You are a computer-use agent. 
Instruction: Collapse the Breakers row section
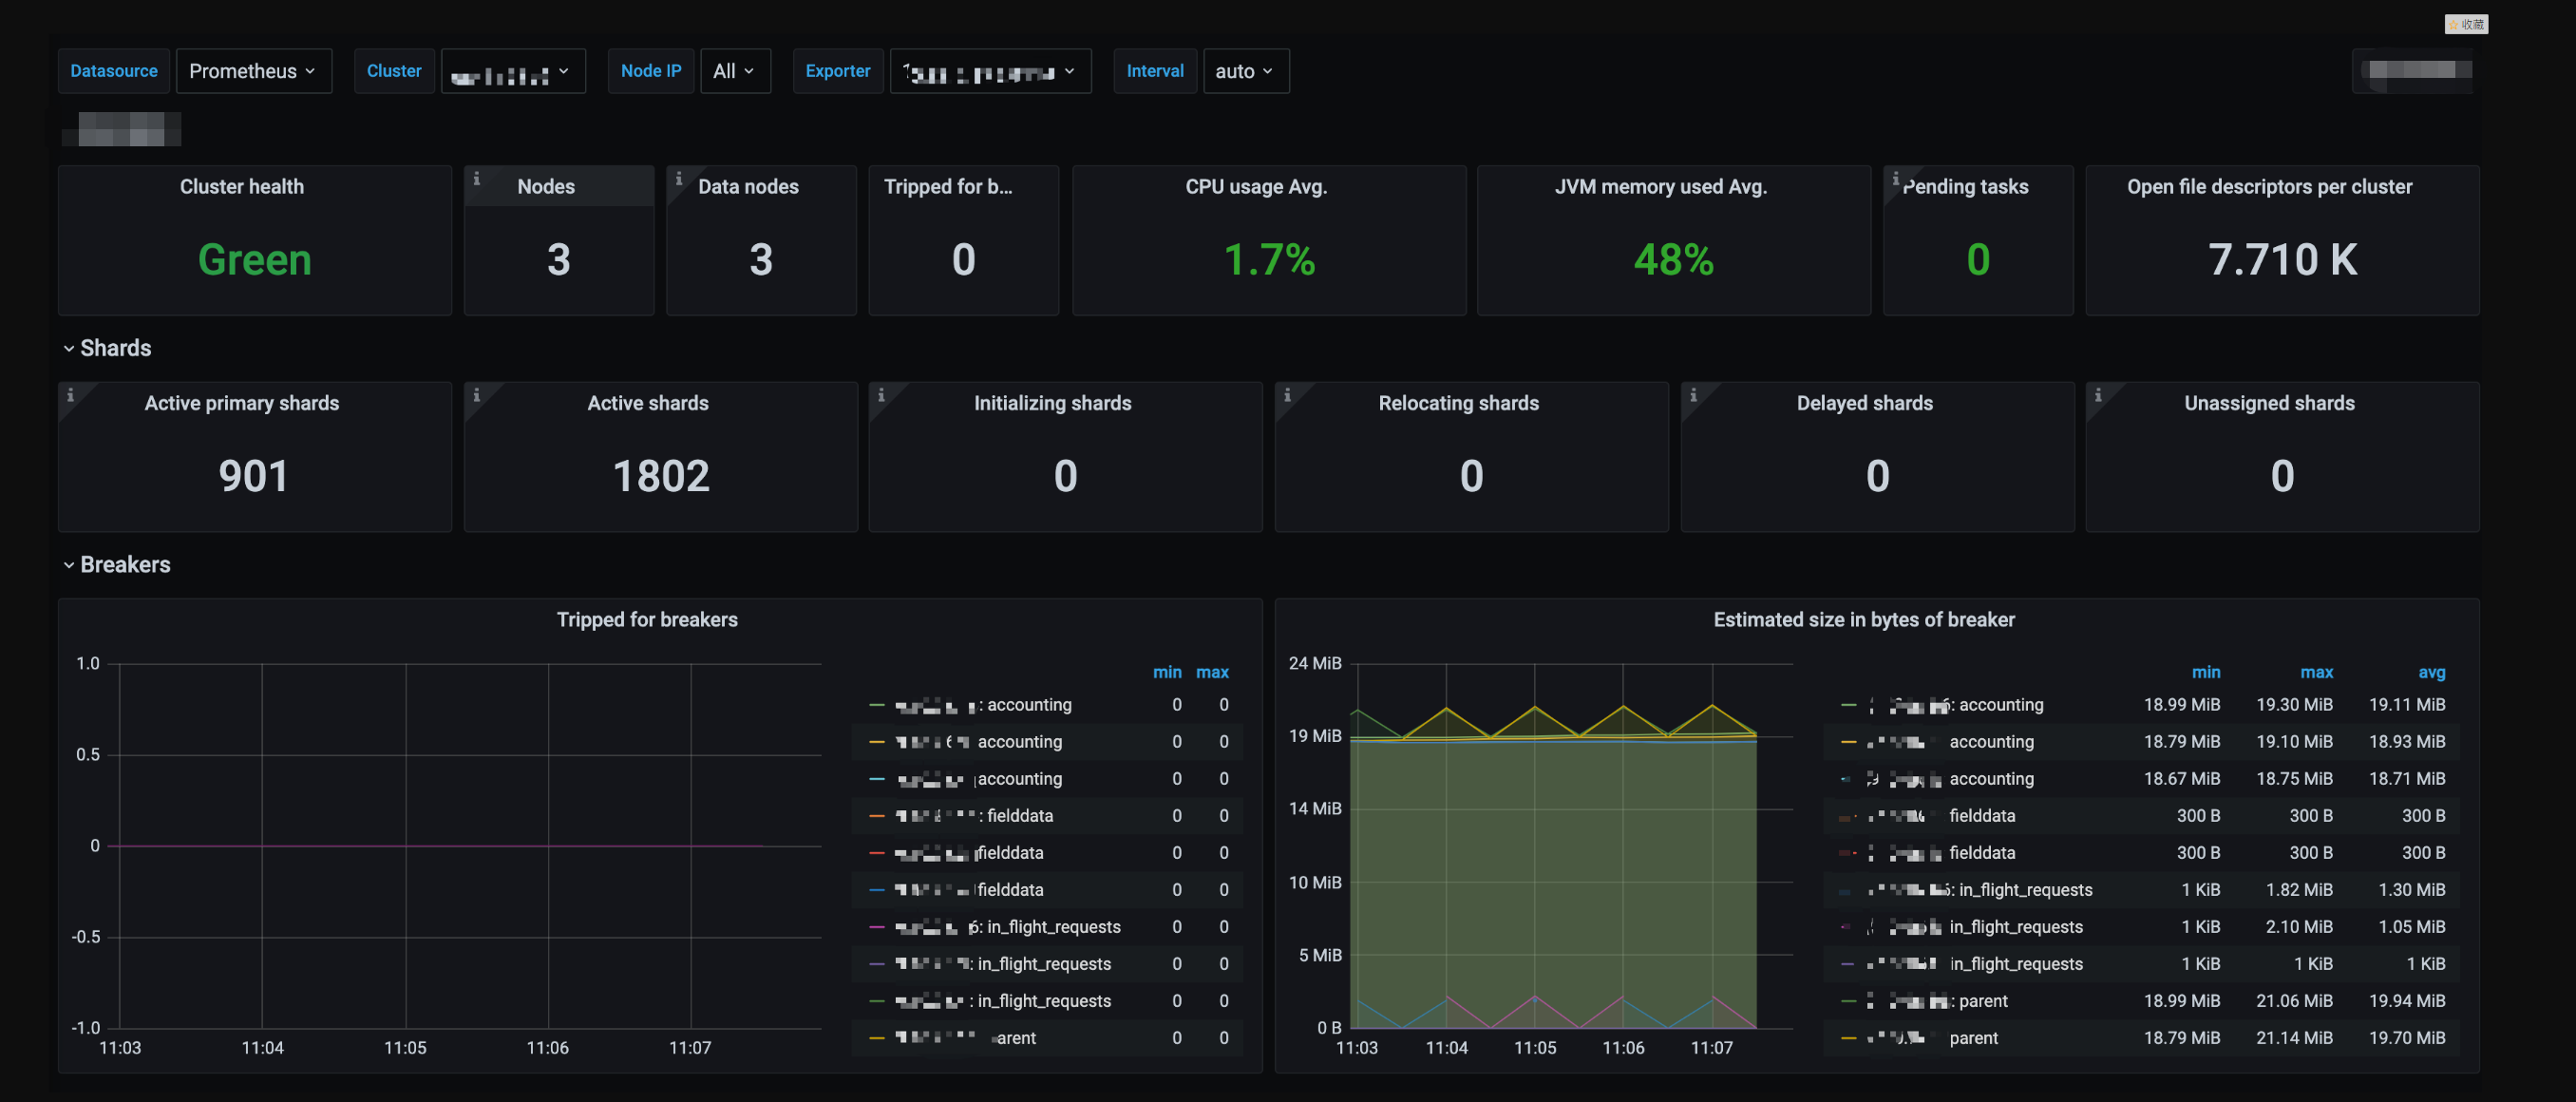[116, 565]
